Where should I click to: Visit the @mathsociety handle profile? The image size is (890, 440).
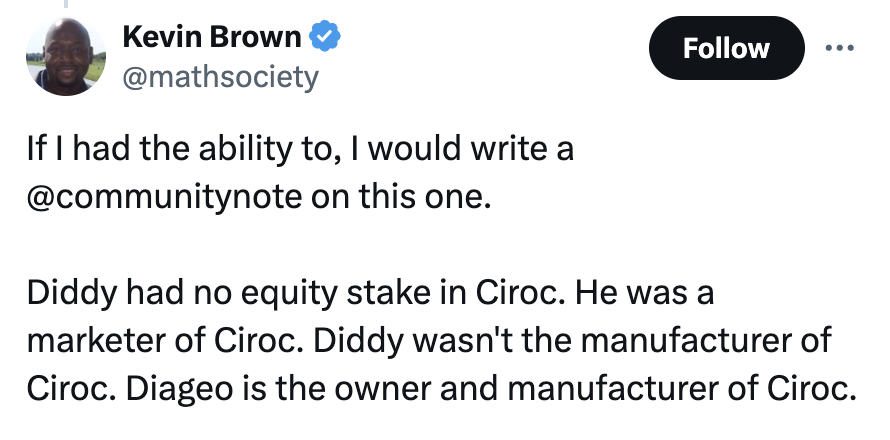tap(220, 77)
